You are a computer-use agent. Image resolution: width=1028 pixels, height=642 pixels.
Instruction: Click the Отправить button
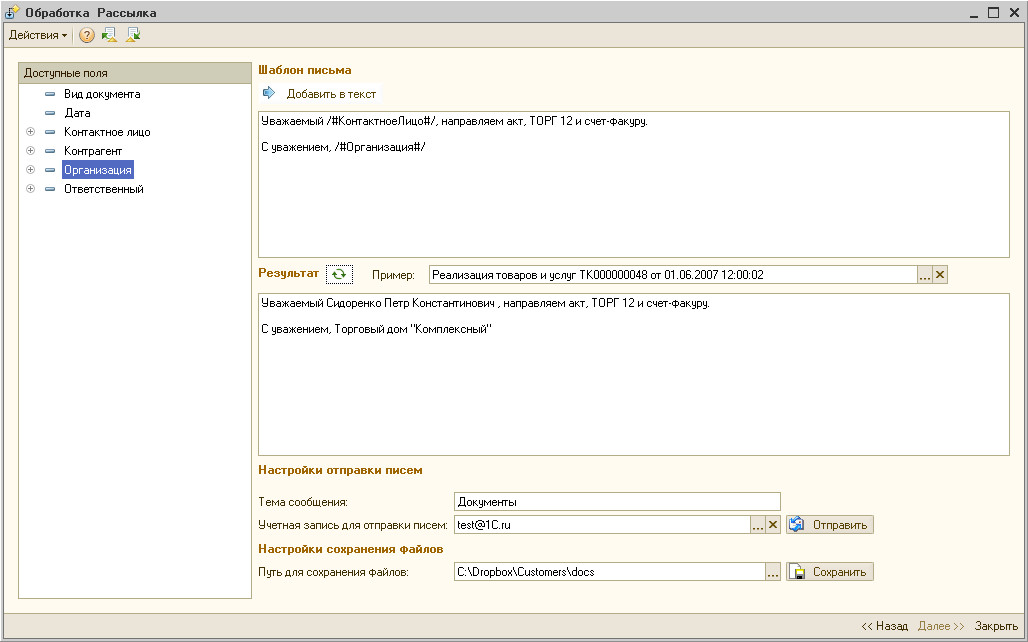coord(830,525)
